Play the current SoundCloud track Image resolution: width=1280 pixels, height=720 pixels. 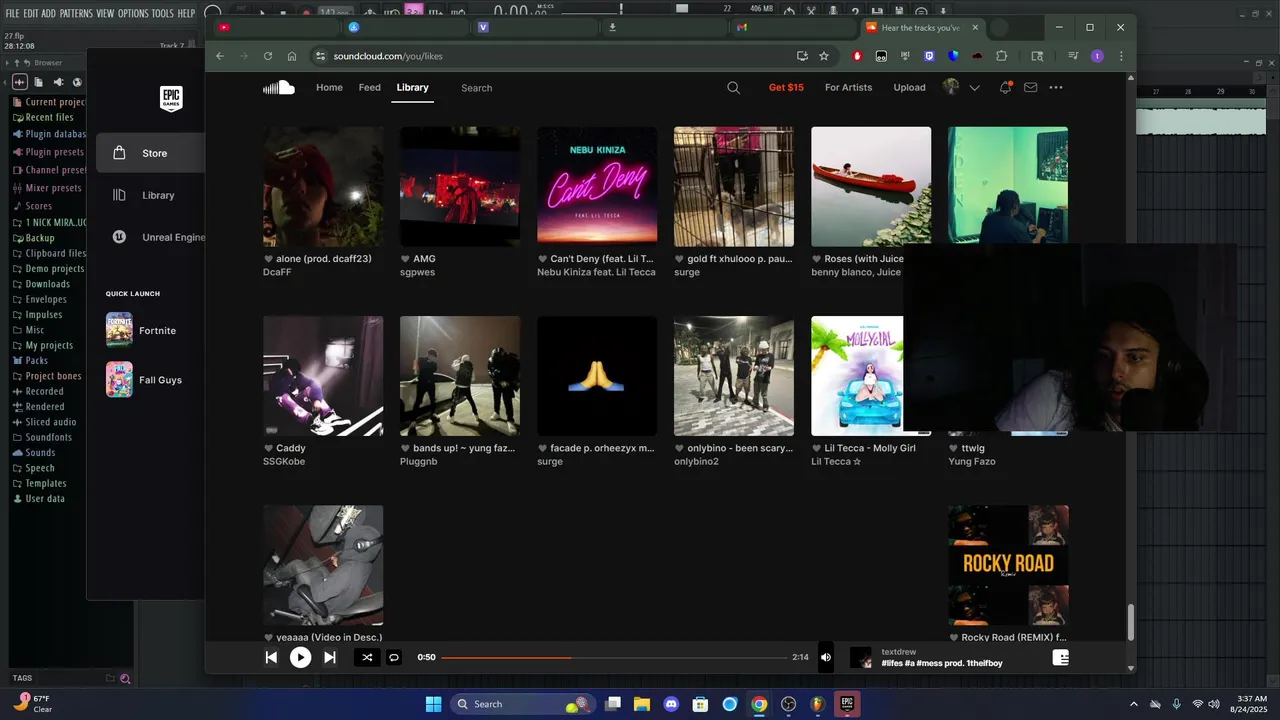coord(300,657)
